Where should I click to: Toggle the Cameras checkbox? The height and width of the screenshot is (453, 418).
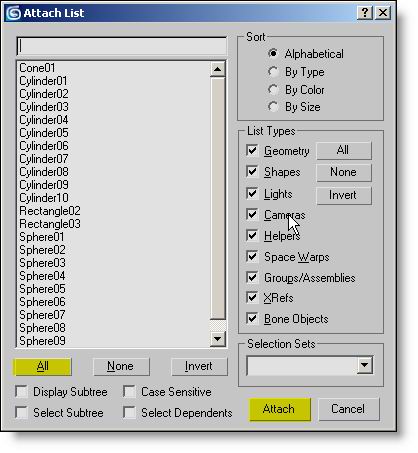[252, 214]
